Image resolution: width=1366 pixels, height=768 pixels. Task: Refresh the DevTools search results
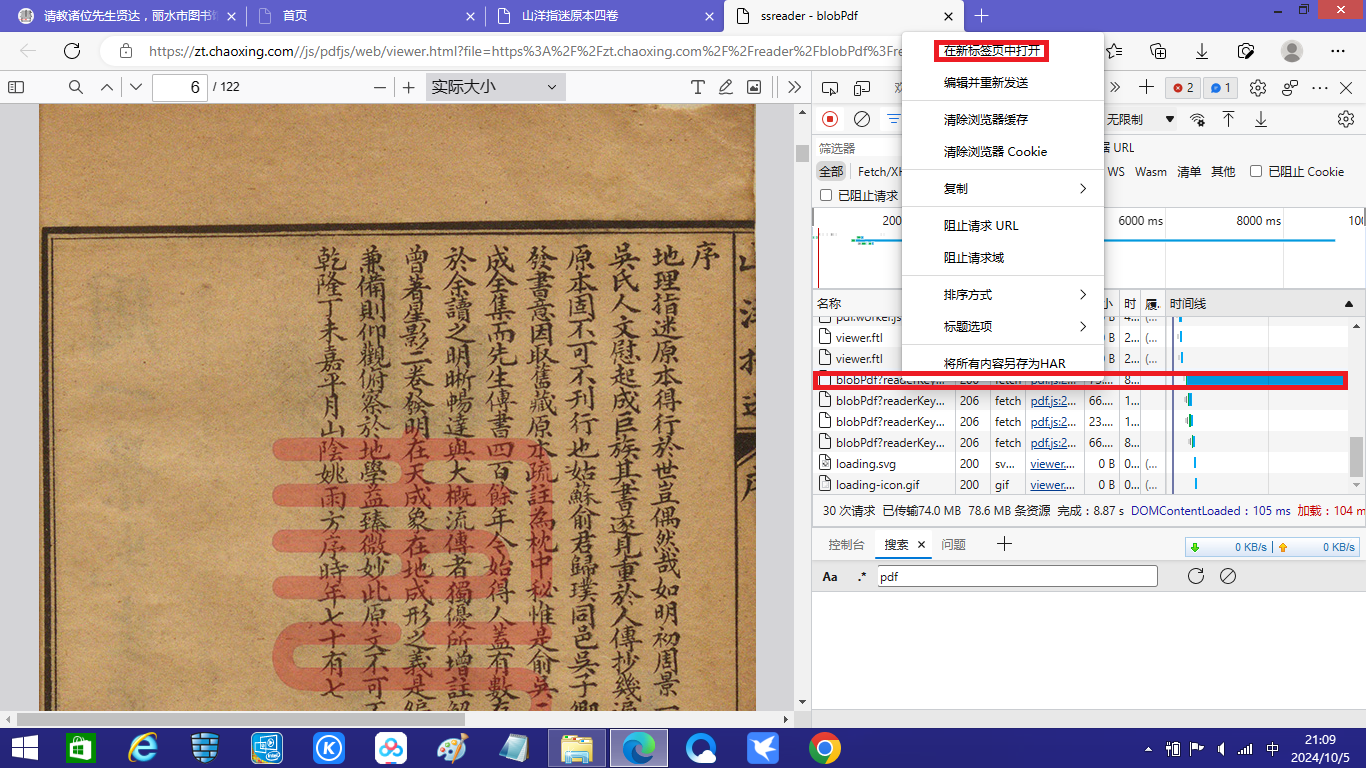click(1195, 576)
